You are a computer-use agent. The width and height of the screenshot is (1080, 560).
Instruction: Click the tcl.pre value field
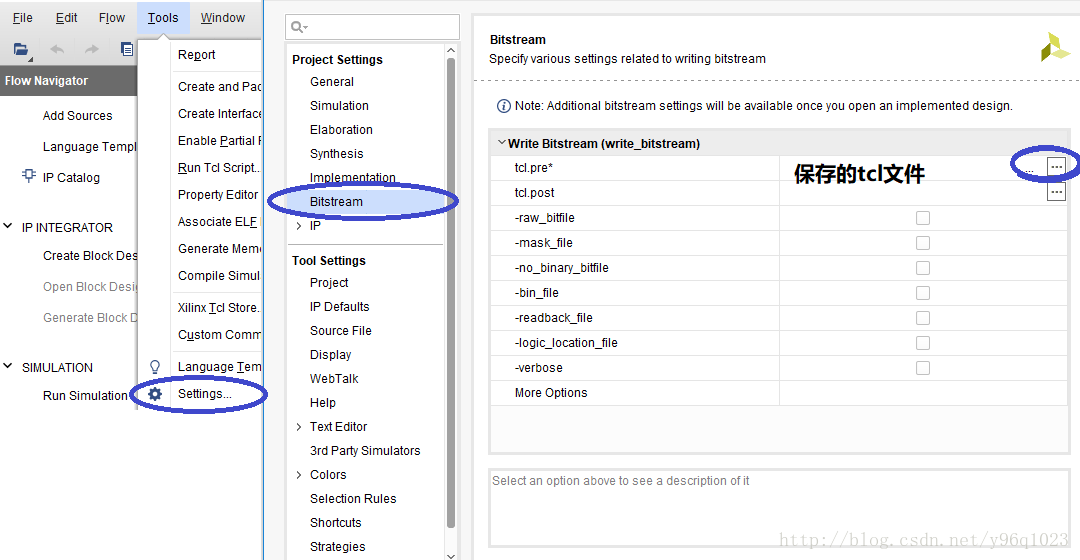pyautogui.click(x=913, y=167)
